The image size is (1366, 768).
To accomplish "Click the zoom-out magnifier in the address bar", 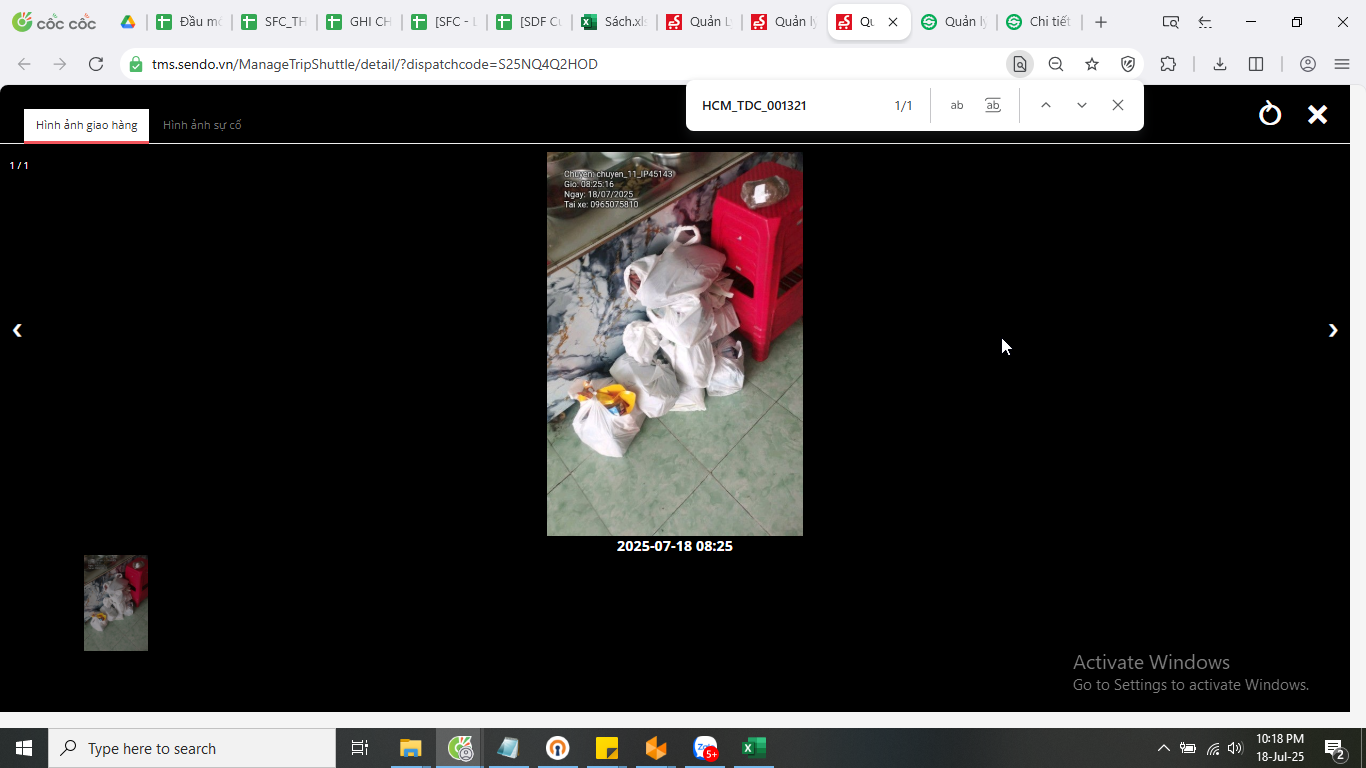I will (1056, 64).
